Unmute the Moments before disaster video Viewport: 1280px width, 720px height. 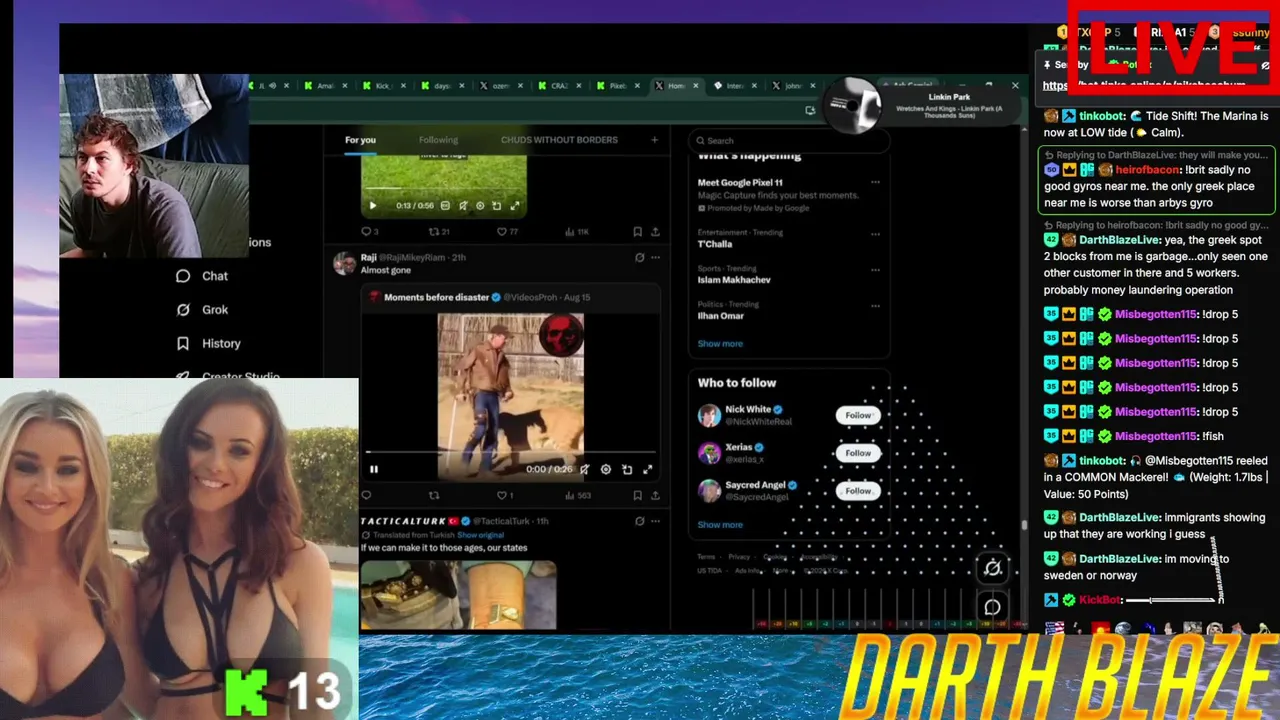(584, 469)
